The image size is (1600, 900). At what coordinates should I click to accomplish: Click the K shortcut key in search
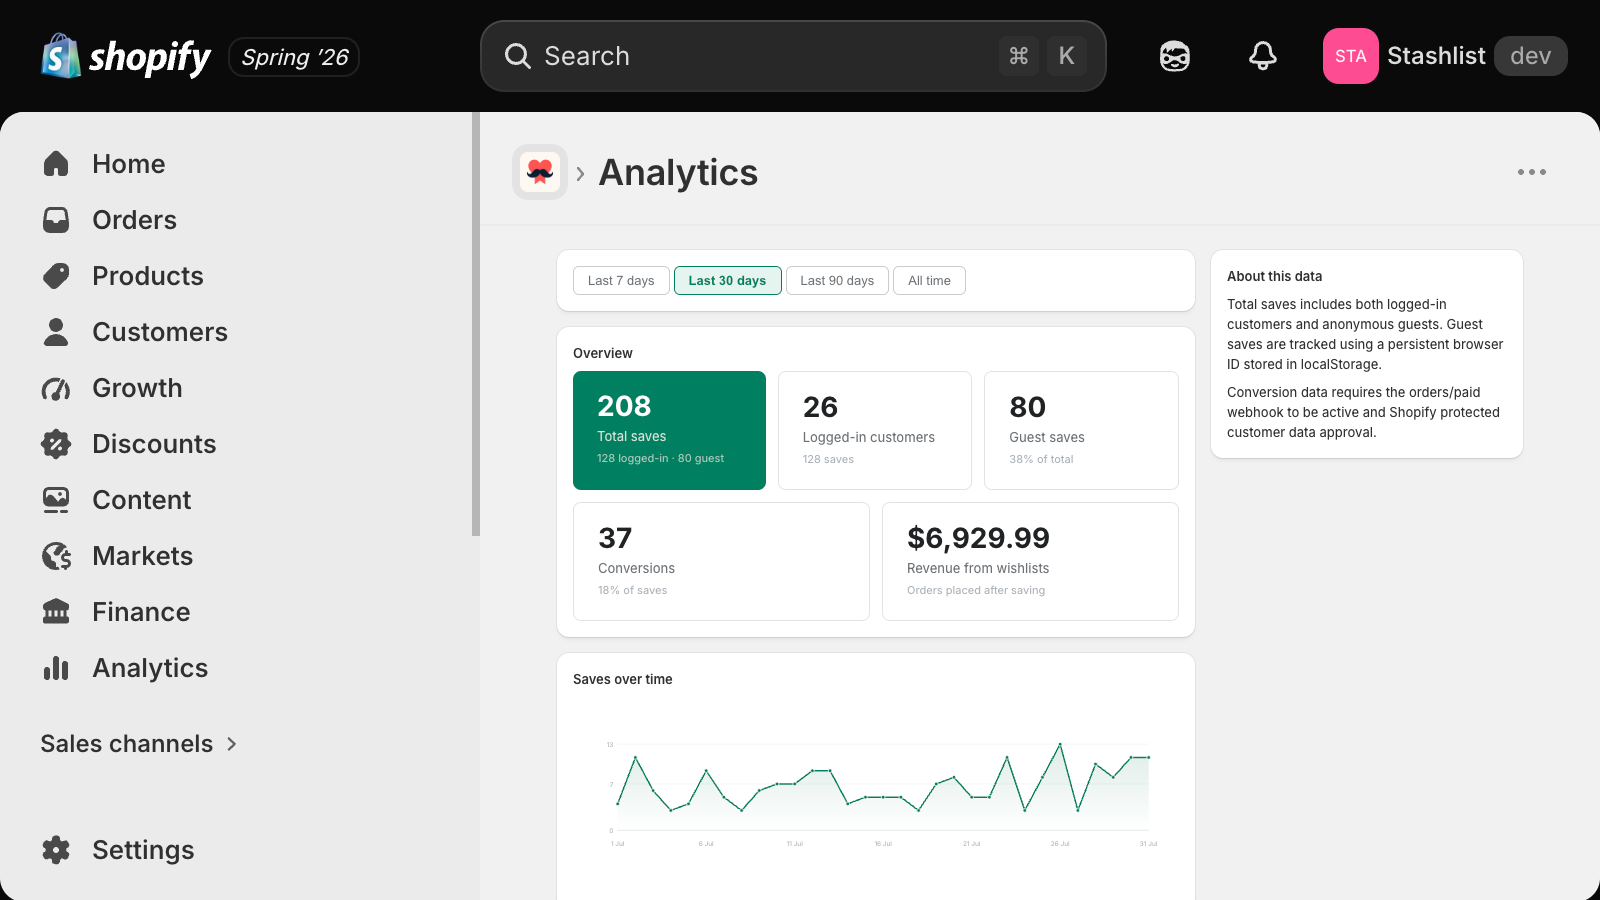point(1066,56)
